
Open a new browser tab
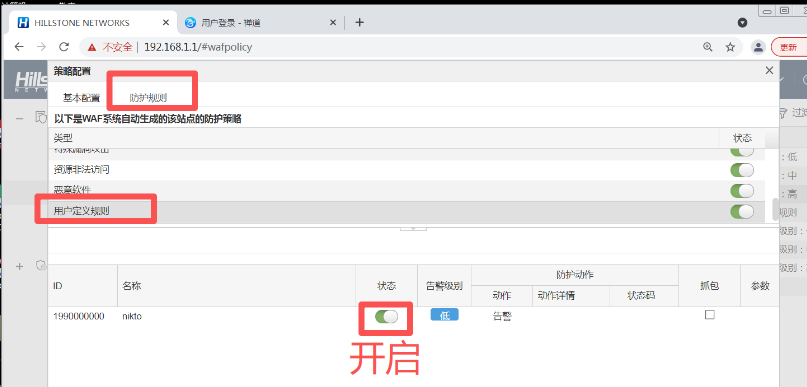(x=359, y=23)
